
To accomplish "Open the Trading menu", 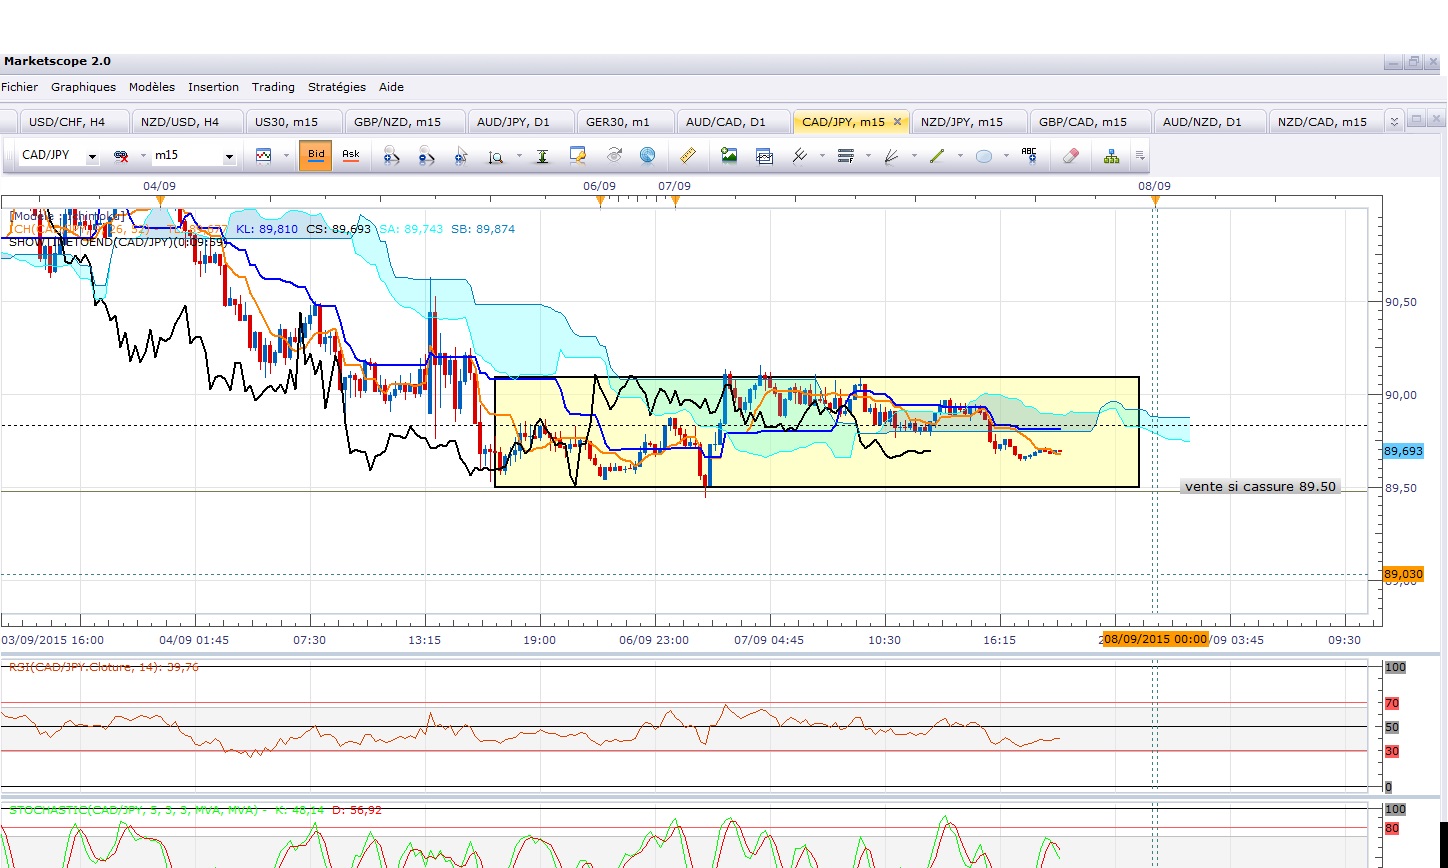I will 273,87.
